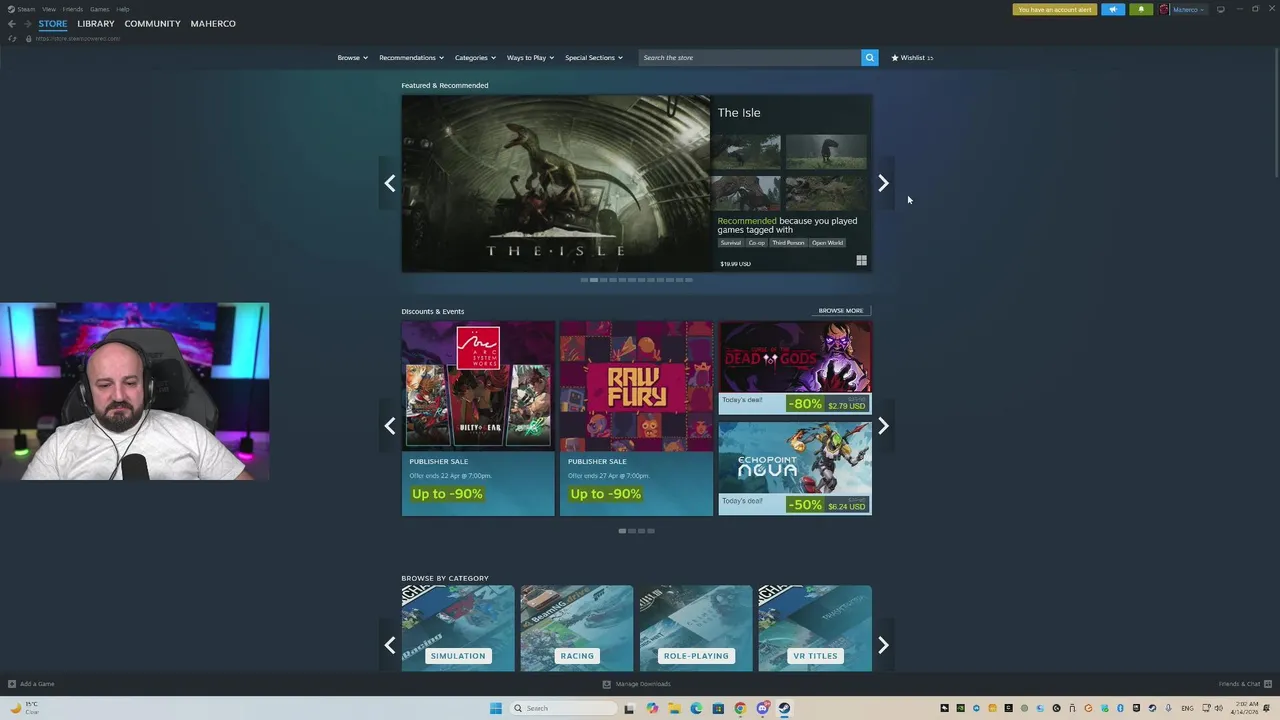
Task: Open the Windows Start menu
Action: coord(496,708)
